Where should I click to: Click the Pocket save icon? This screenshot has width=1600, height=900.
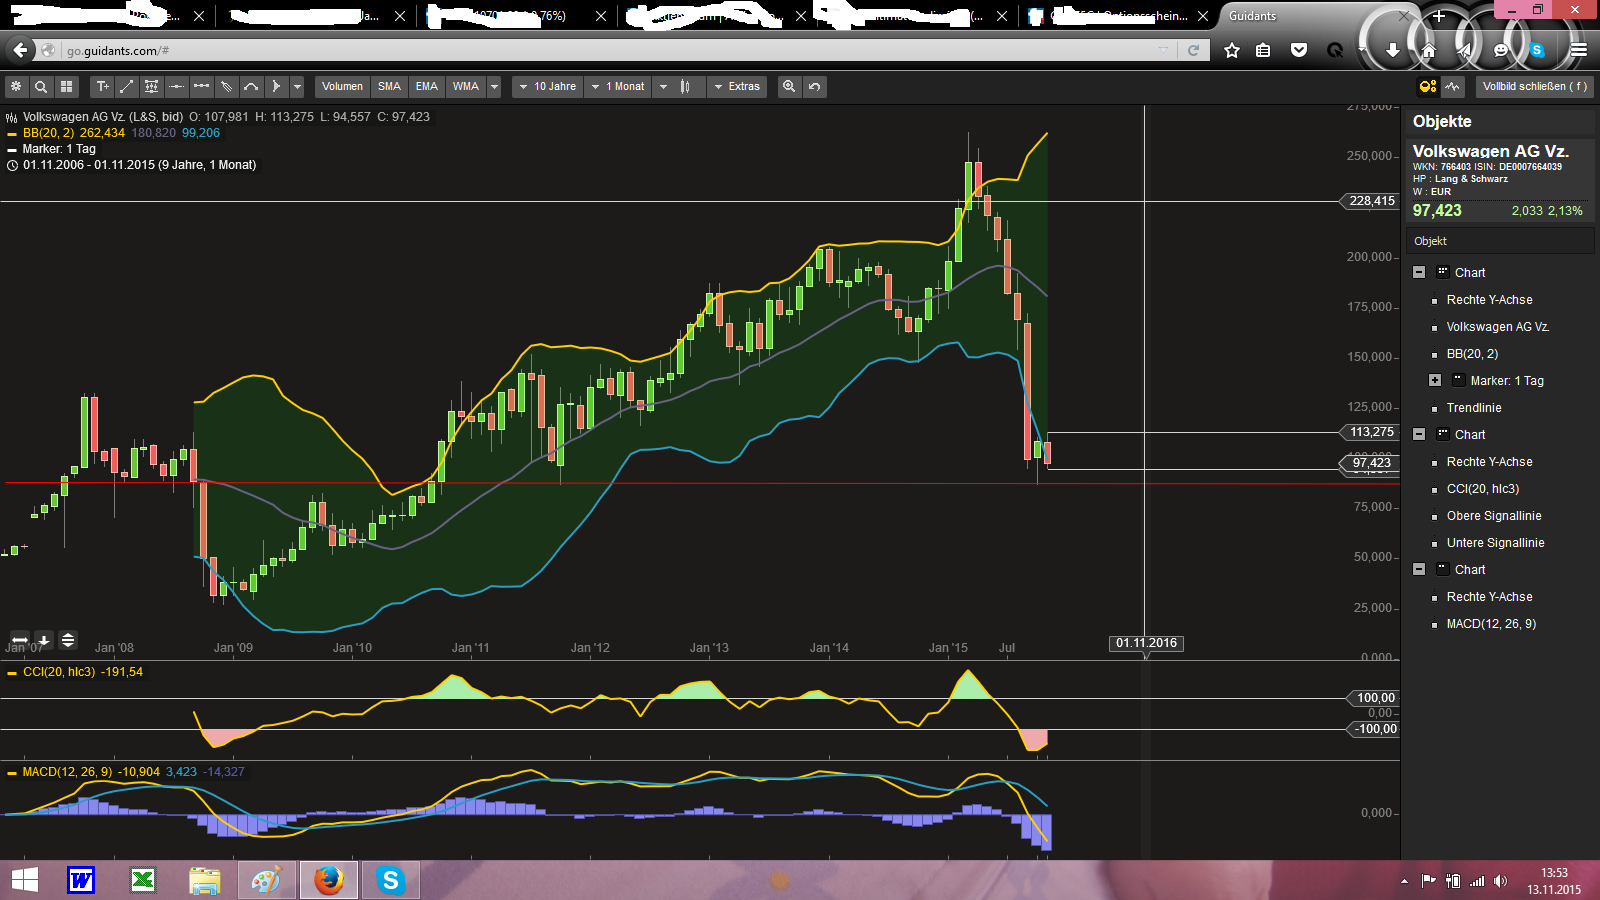click(x=1299, y=50)
